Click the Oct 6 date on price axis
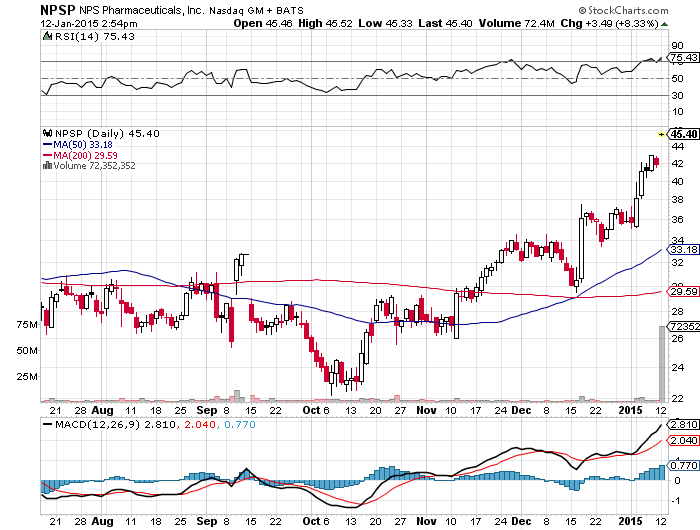 point(316,410)
